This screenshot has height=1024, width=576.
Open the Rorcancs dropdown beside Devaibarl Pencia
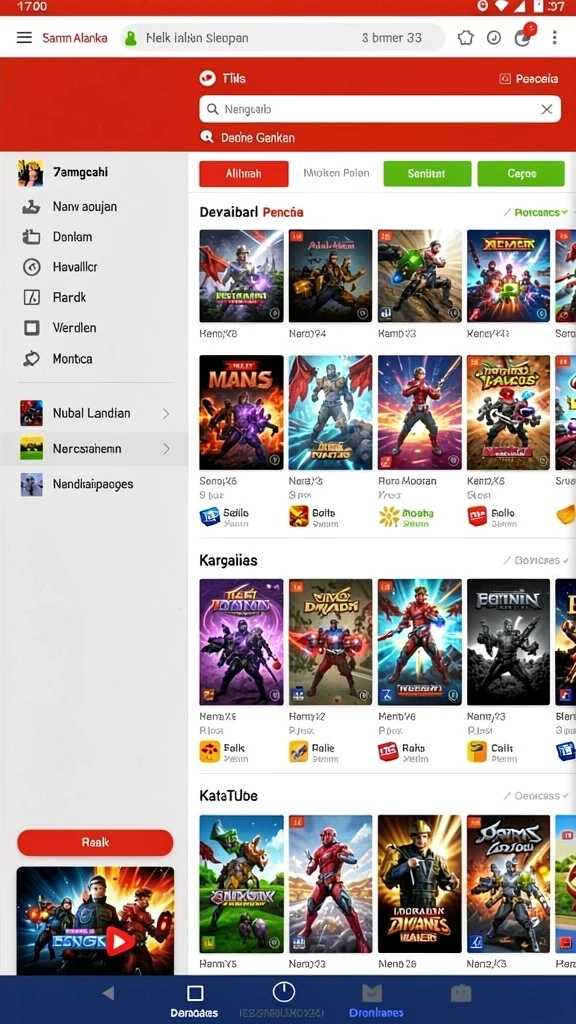pos(536,212)
